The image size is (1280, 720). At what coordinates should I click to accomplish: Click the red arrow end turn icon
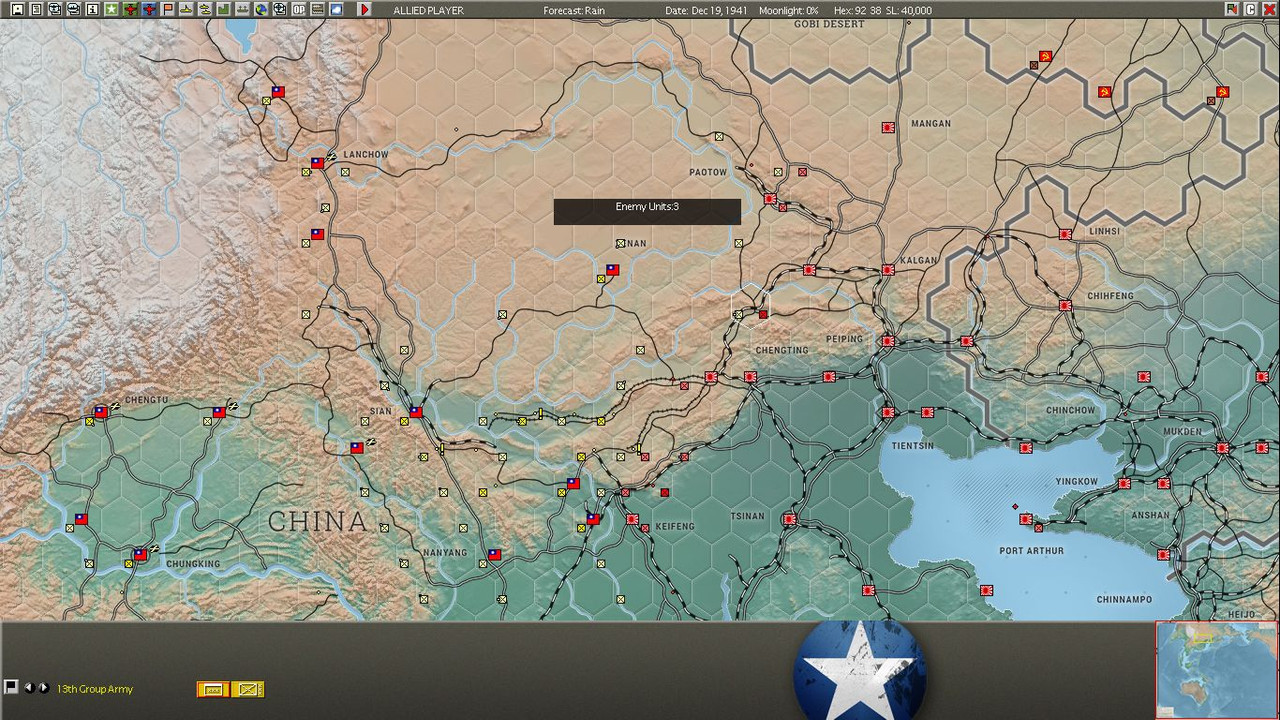[364, 9]
